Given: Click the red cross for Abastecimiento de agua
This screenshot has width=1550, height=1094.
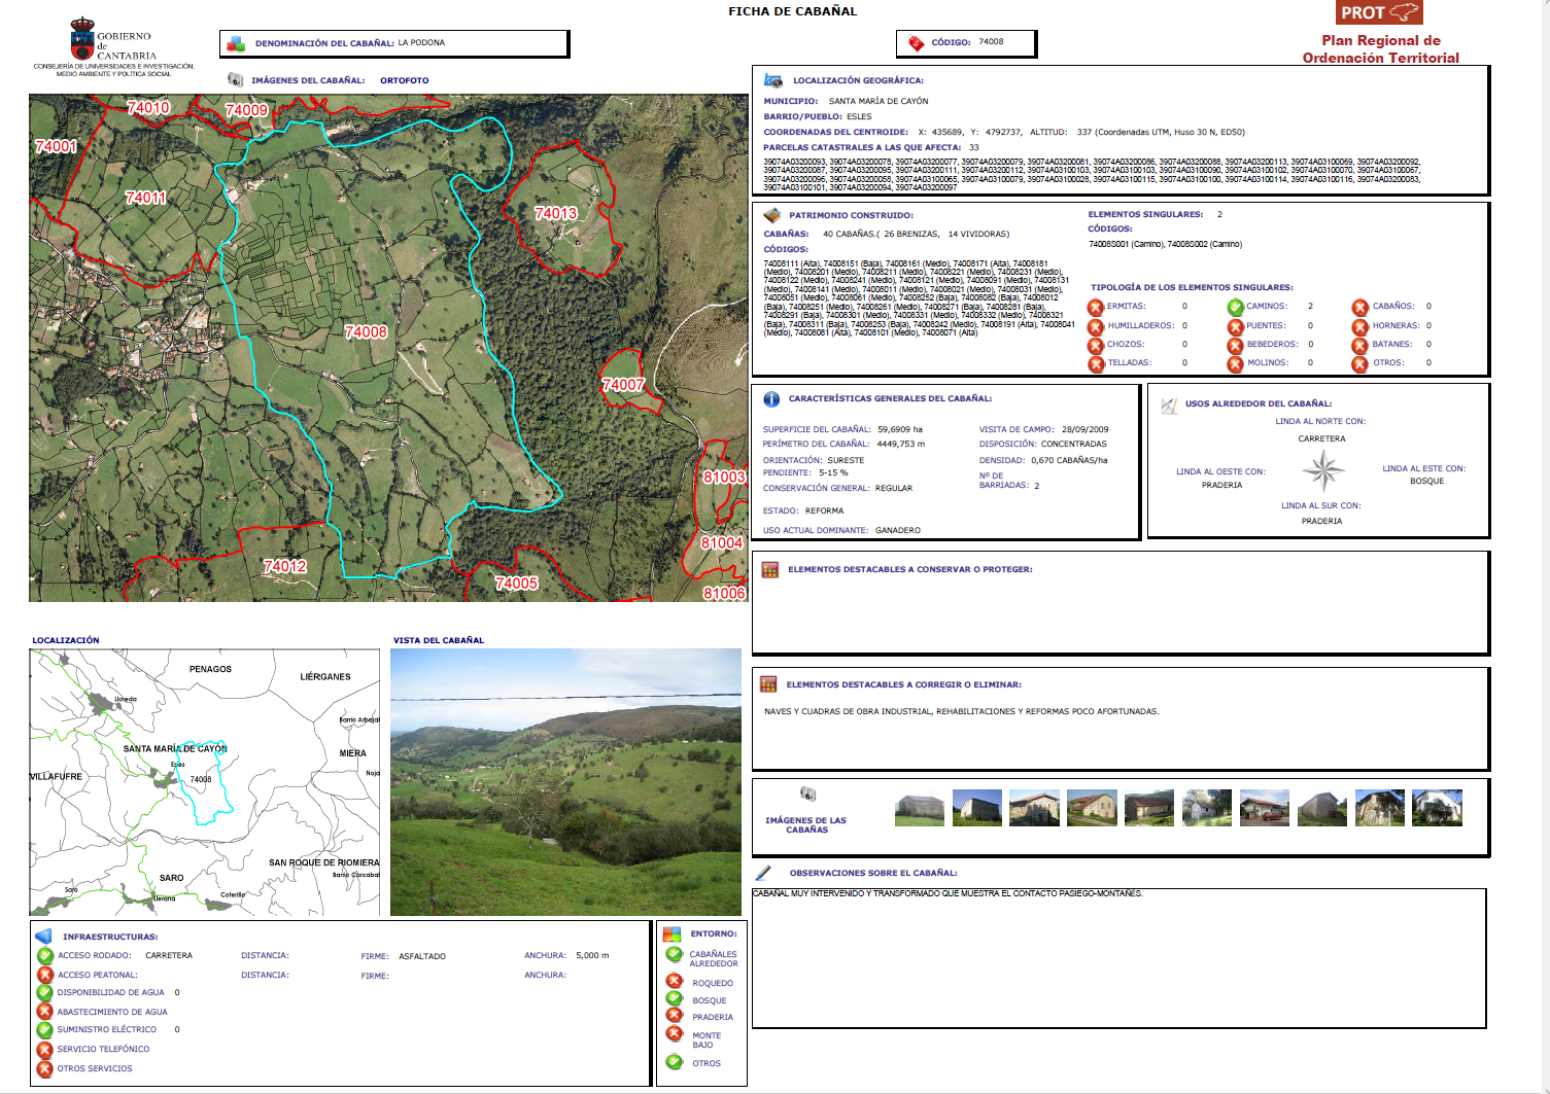Looking at the screenshot, I should click(x=45, y=1012).
